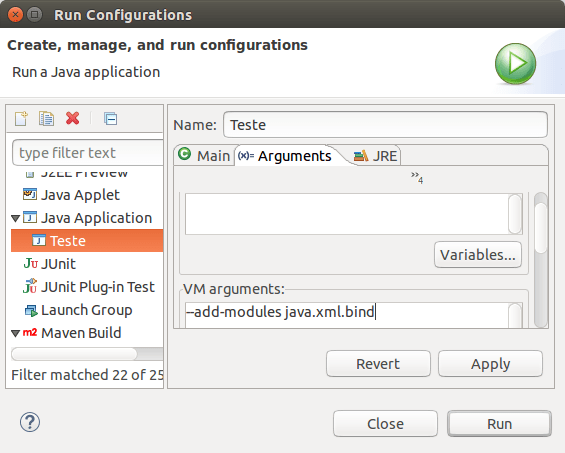Apply the configuration changes

pyautogui.click(x=490, y=364)
